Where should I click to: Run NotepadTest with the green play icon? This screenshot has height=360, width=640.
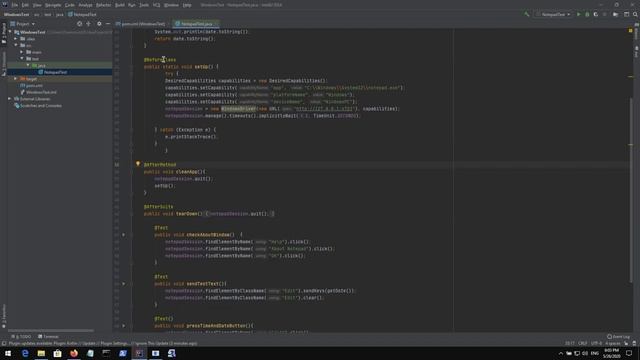tap(578, 14)
